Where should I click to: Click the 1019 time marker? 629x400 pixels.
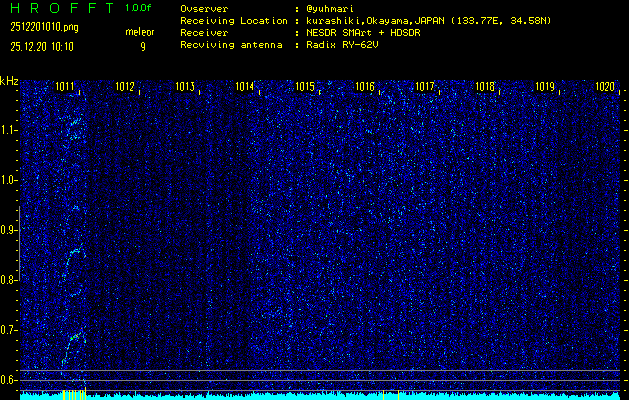coord(545,86)
